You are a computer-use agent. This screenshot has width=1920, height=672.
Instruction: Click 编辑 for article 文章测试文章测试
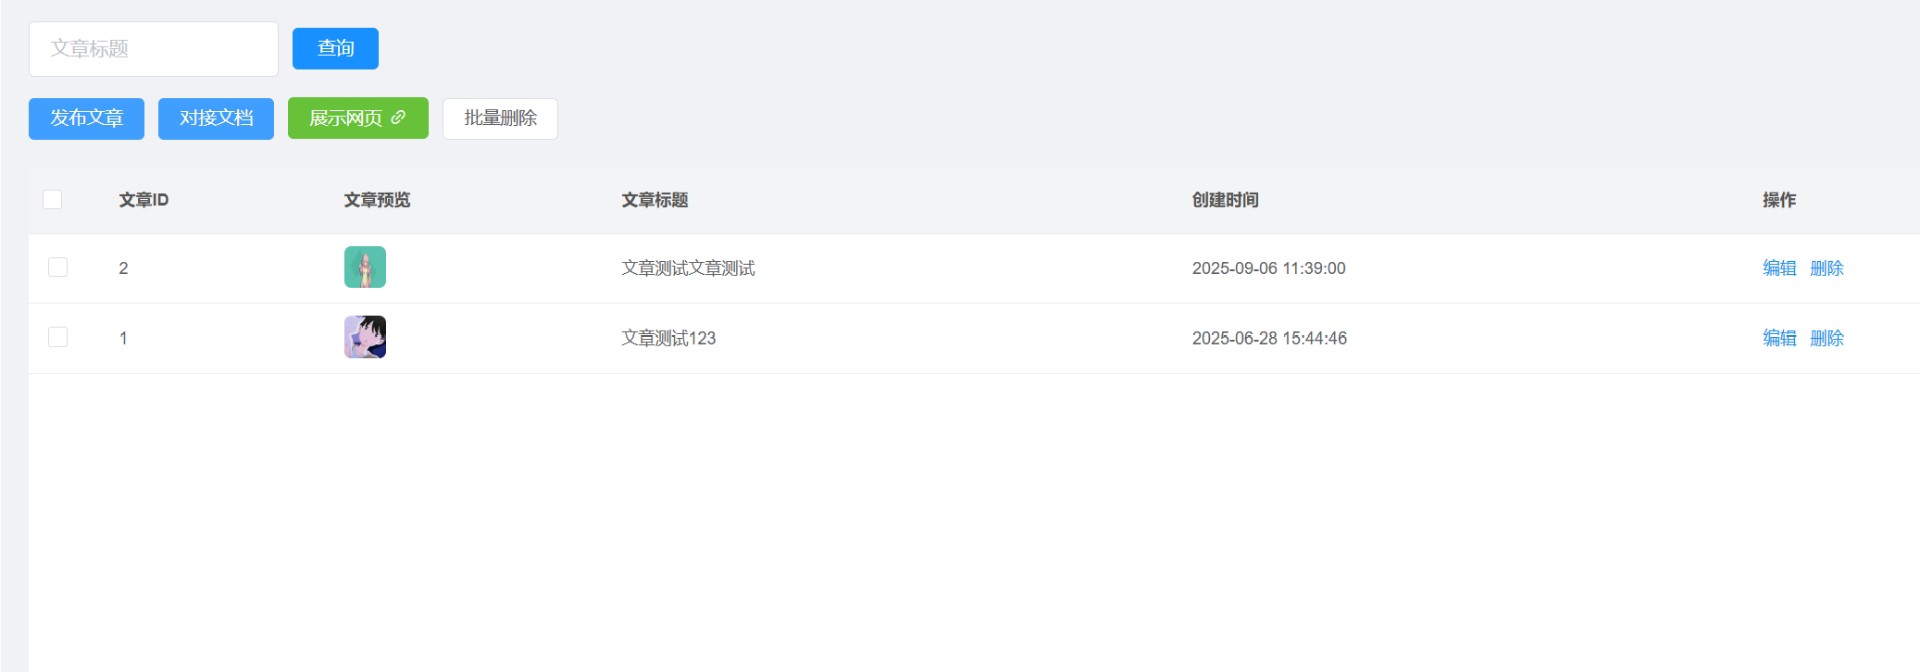tap(1779, 268)
